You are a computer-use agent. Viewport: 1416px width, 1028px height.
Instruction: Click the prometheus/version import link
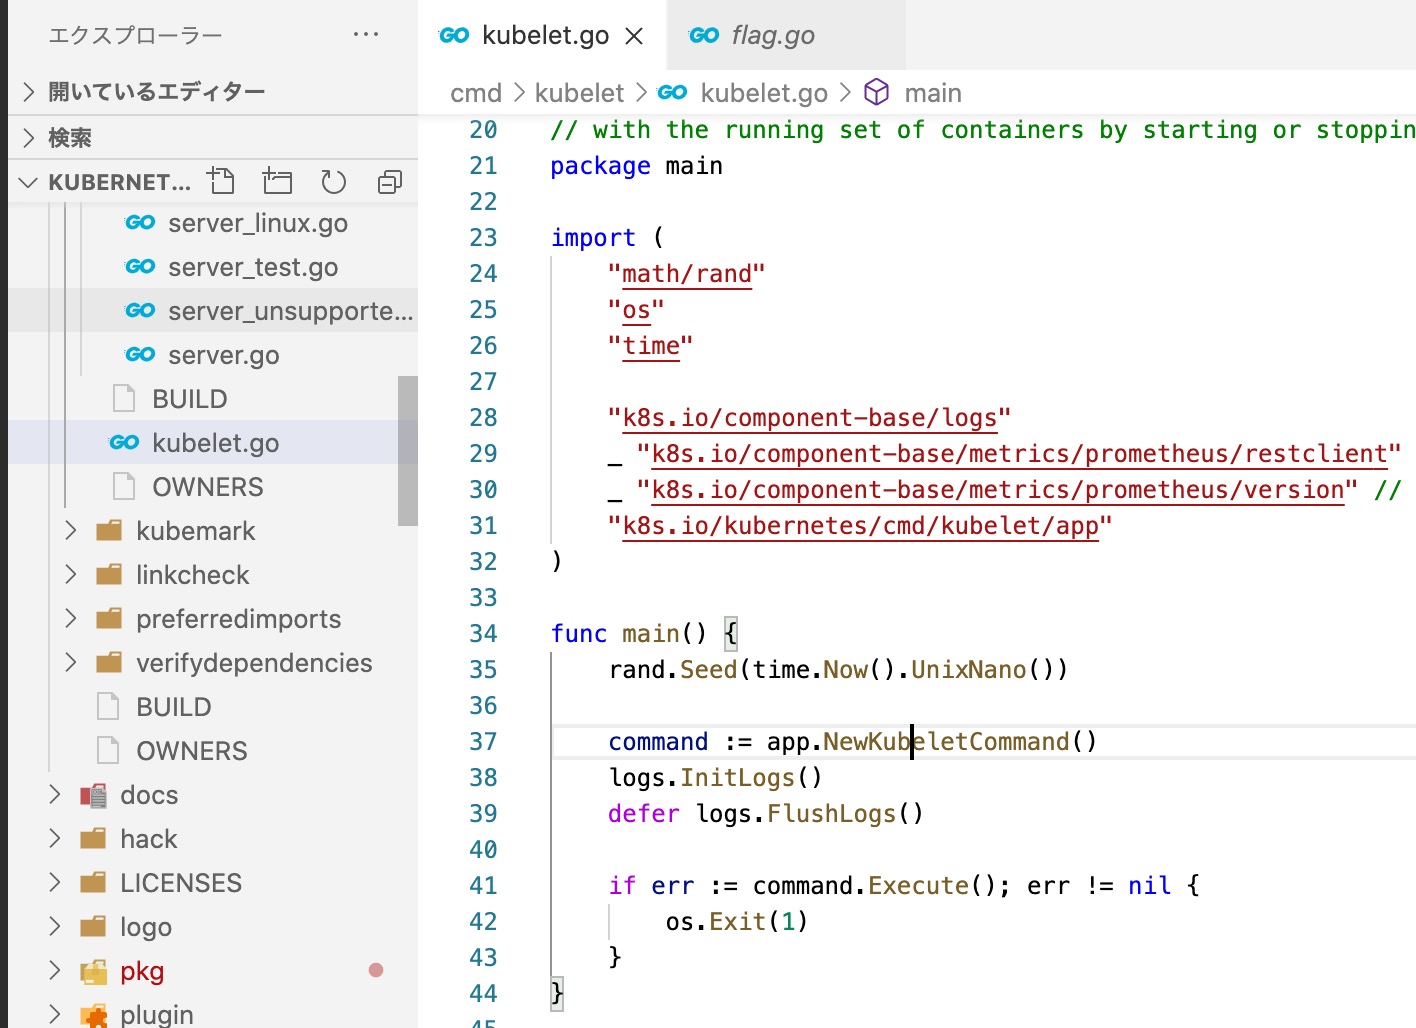click(998, 489)
